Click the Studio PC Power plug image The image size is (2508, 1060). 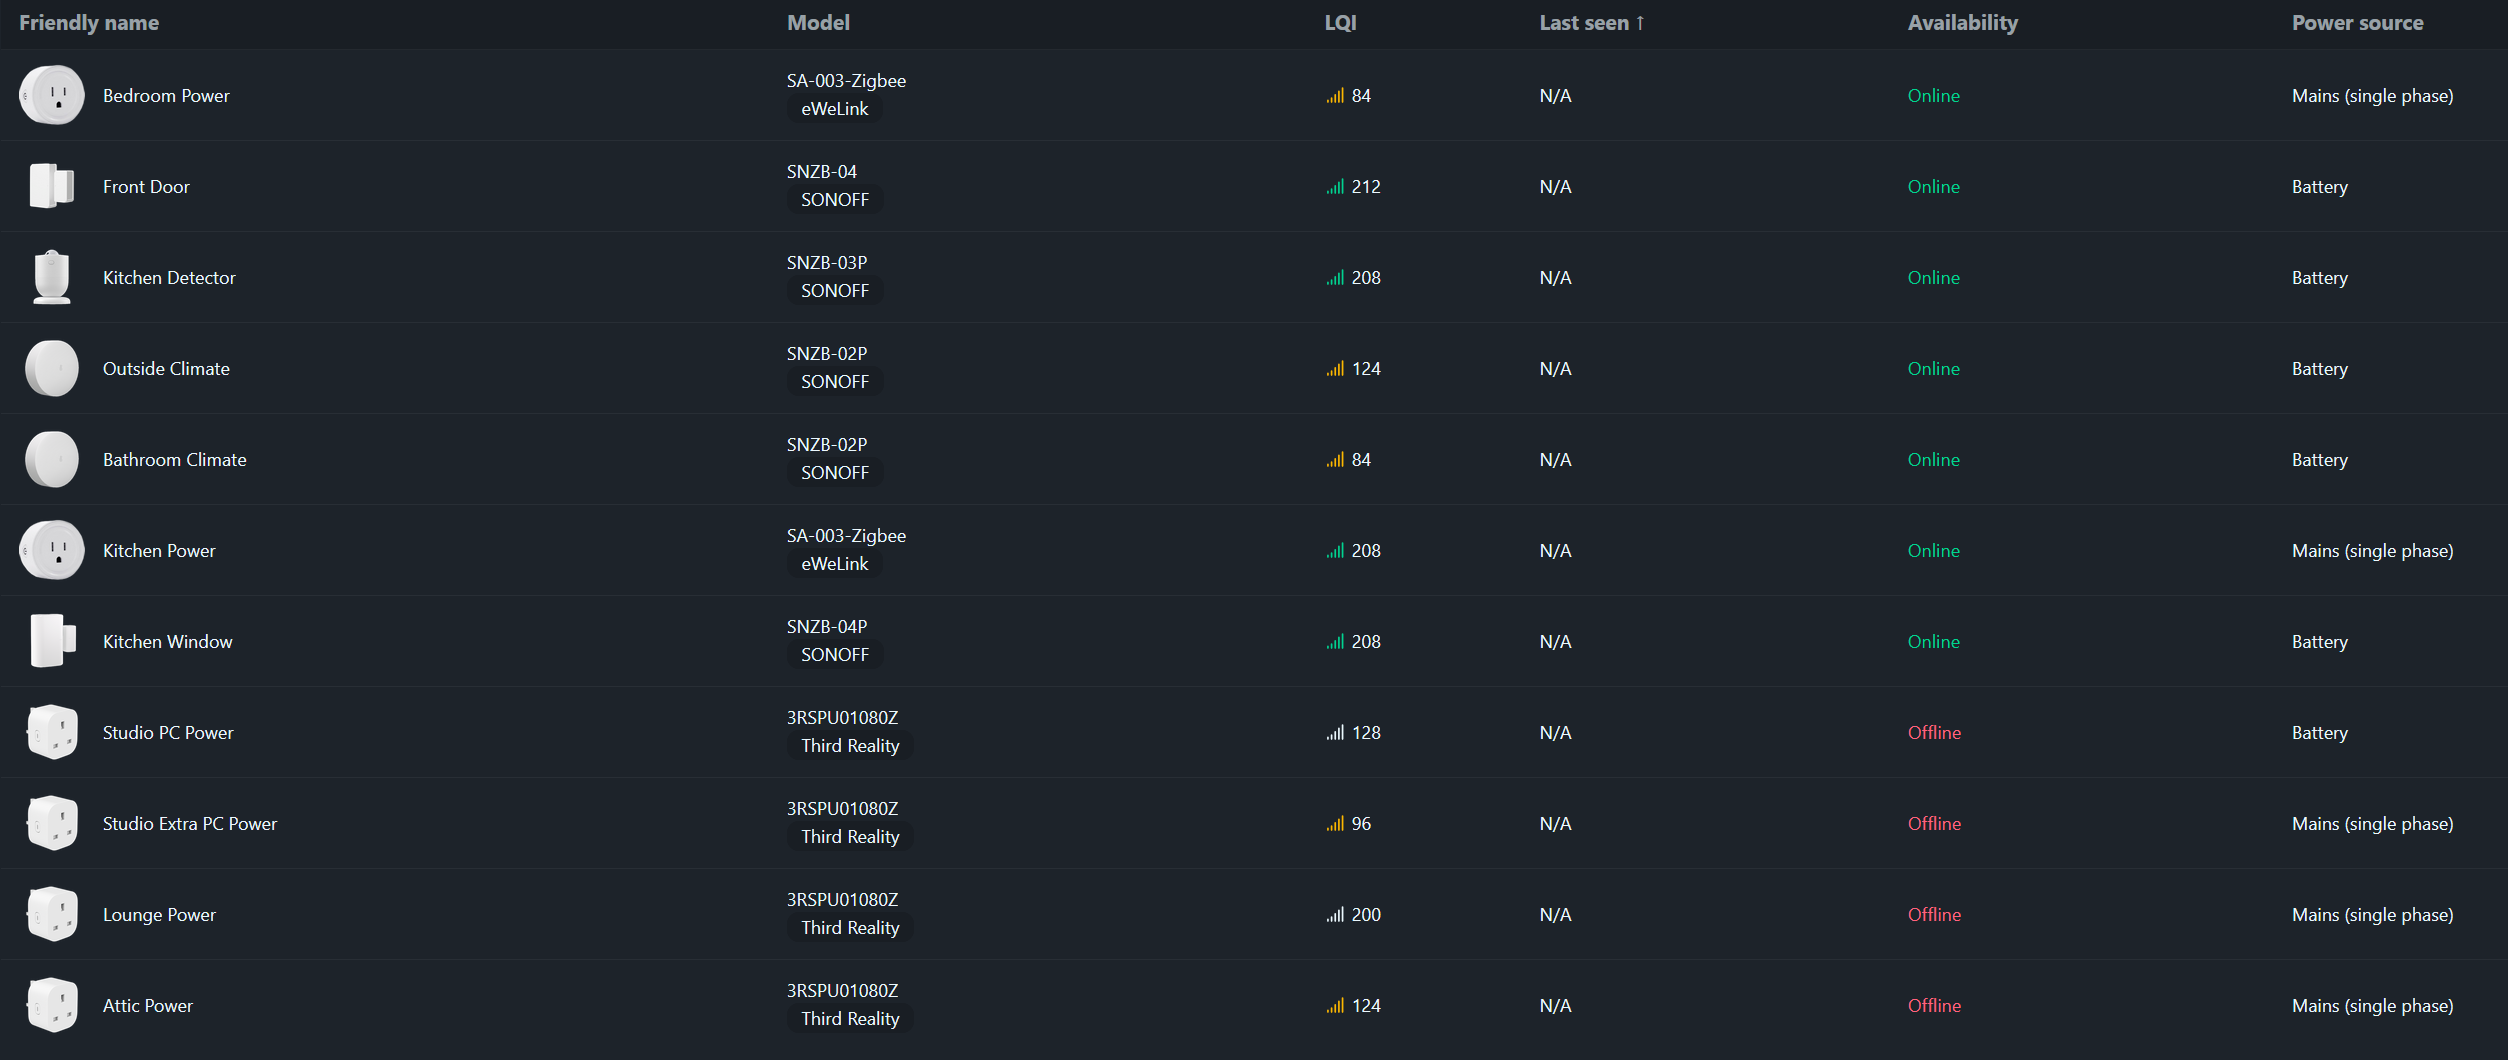[52, 733]
